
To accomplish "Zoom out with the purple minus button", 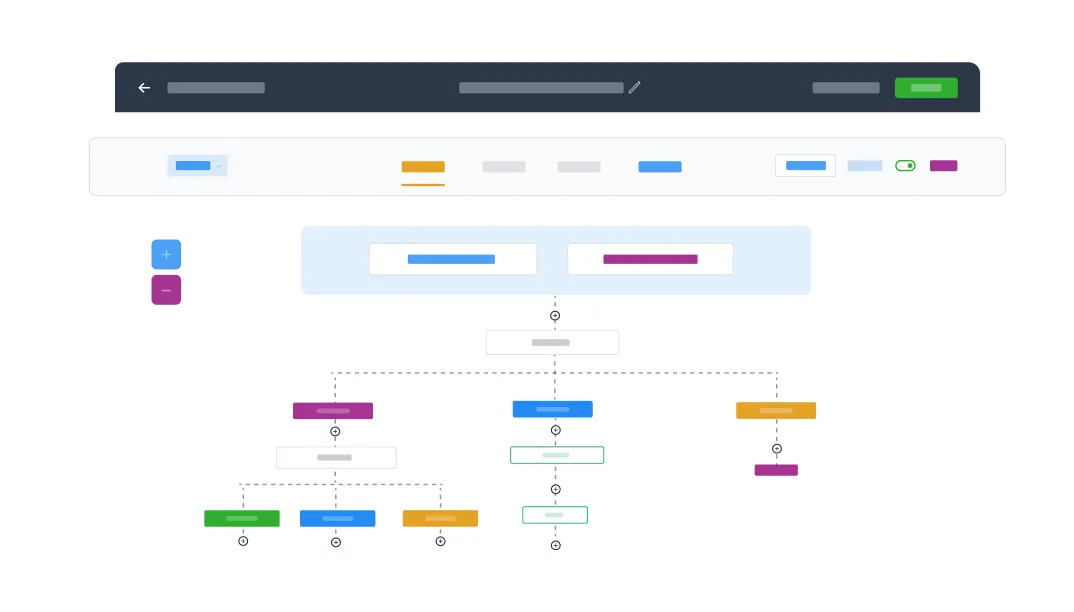I will coord(166,290).
